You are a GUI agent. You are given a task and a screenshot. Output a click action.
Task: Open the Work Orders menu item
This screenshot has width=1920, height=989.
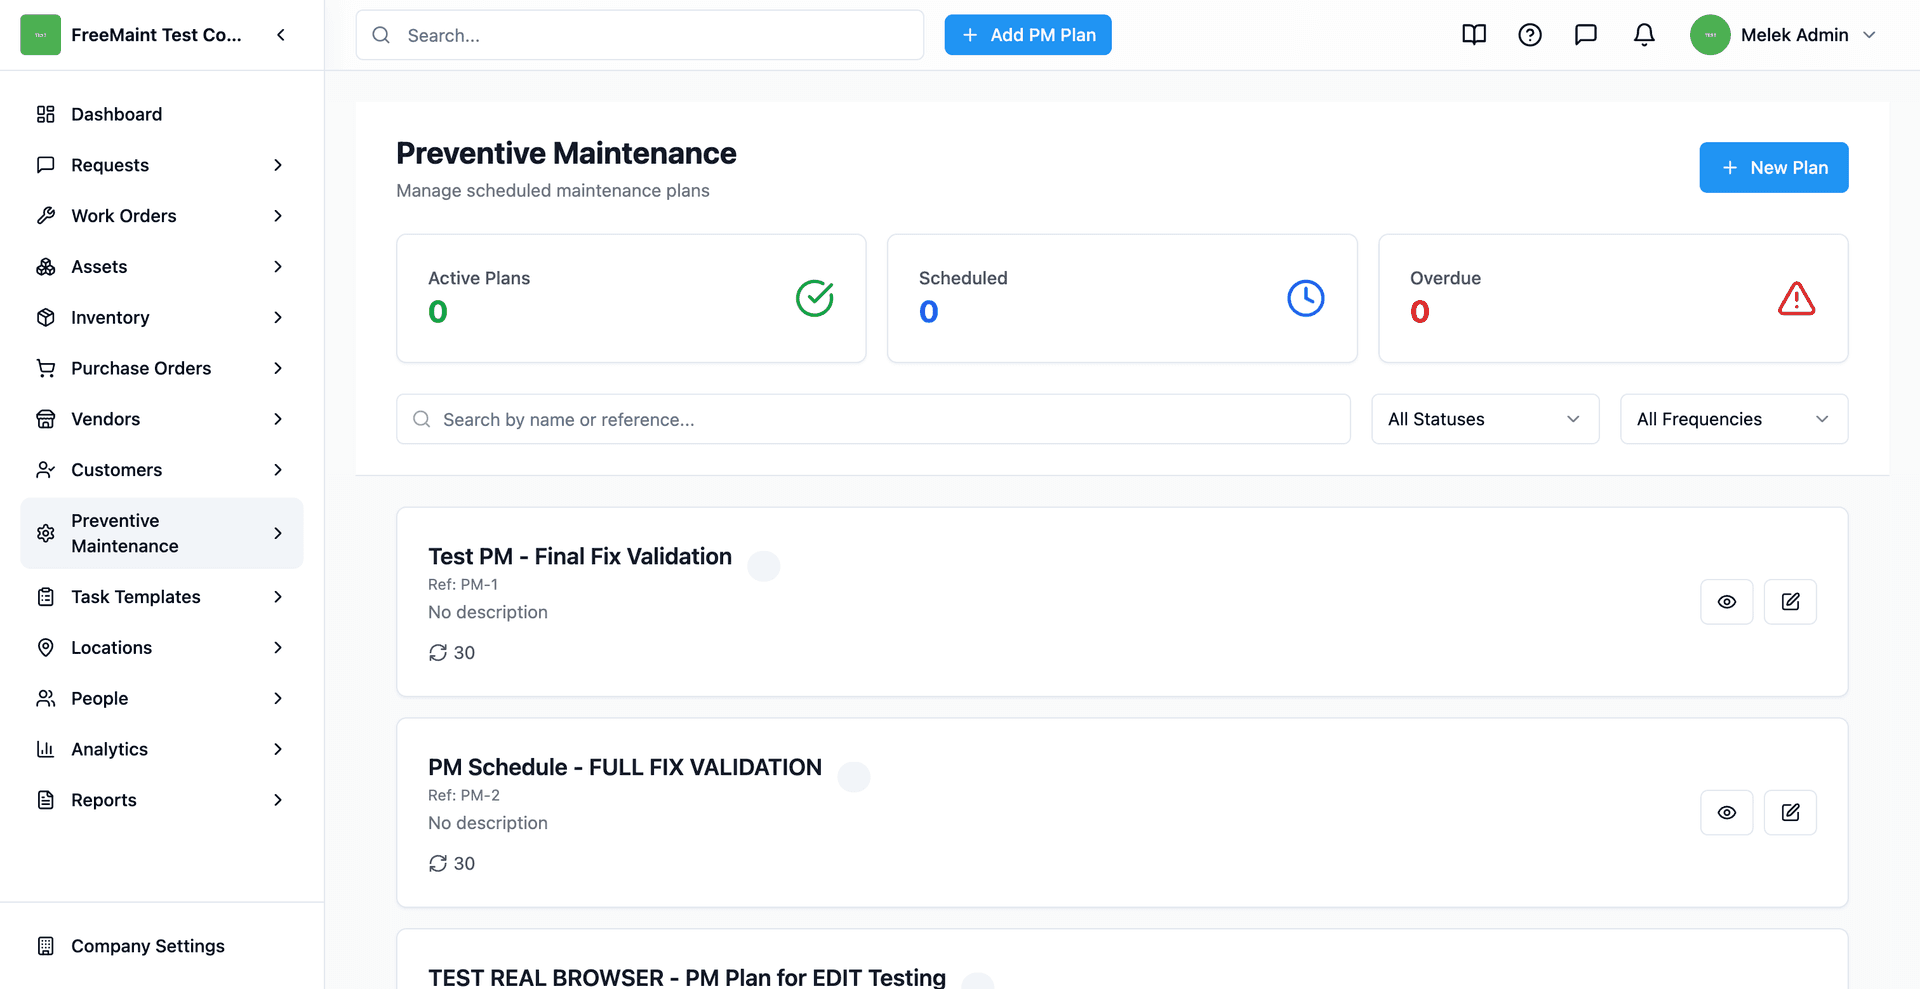pyautogui.click(x=162, y=216)
